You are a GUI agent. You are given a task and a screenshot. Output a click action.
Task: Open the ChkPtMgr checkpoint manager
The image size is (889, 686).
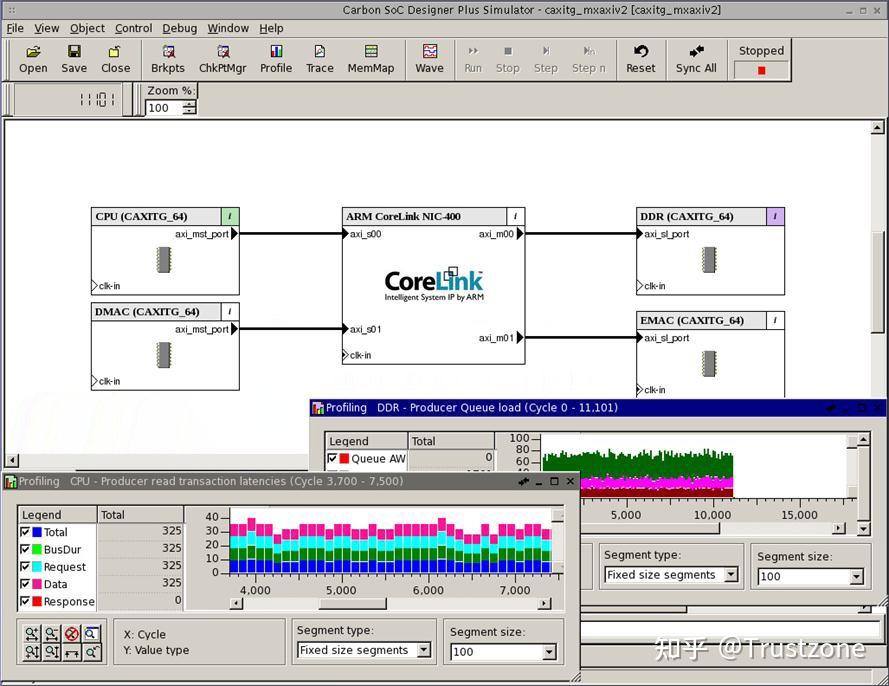pyautogui.click(x=222, y=59)
